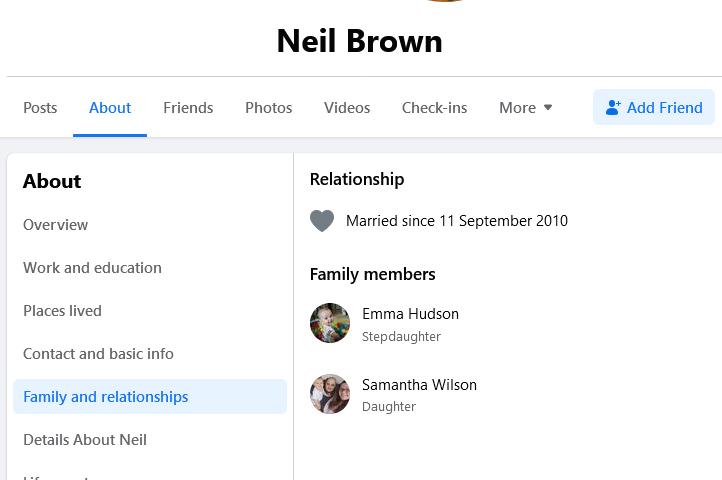Open Contact and basic info
The width and height of the screenshot is (722, 480).
coord(98,354)
